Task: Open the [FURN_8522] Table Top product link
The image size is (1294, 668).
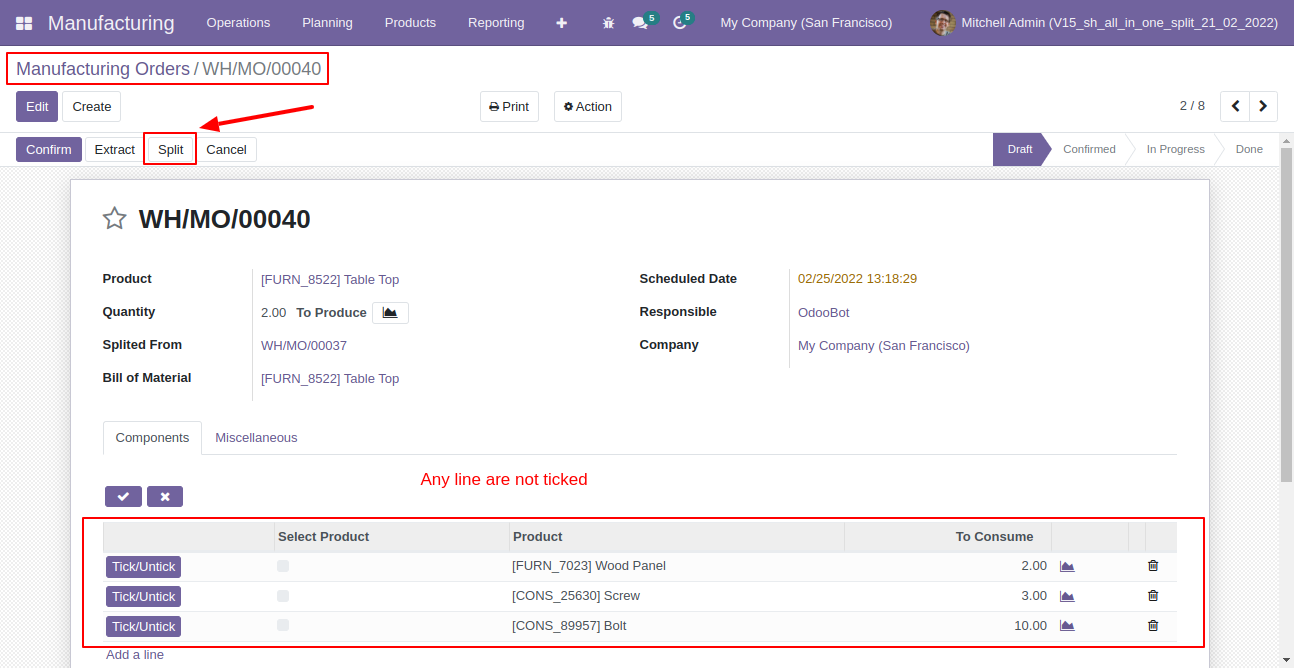Action: click(330, 280)
